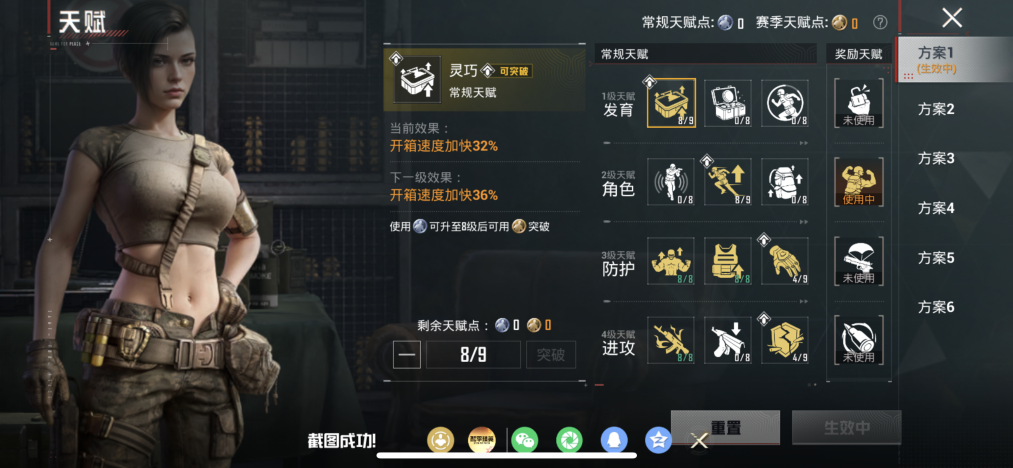The height and width of the screenshot is (468, 1013).
Task: Click the 重置 reset button
Action: (x=726, y=427)
